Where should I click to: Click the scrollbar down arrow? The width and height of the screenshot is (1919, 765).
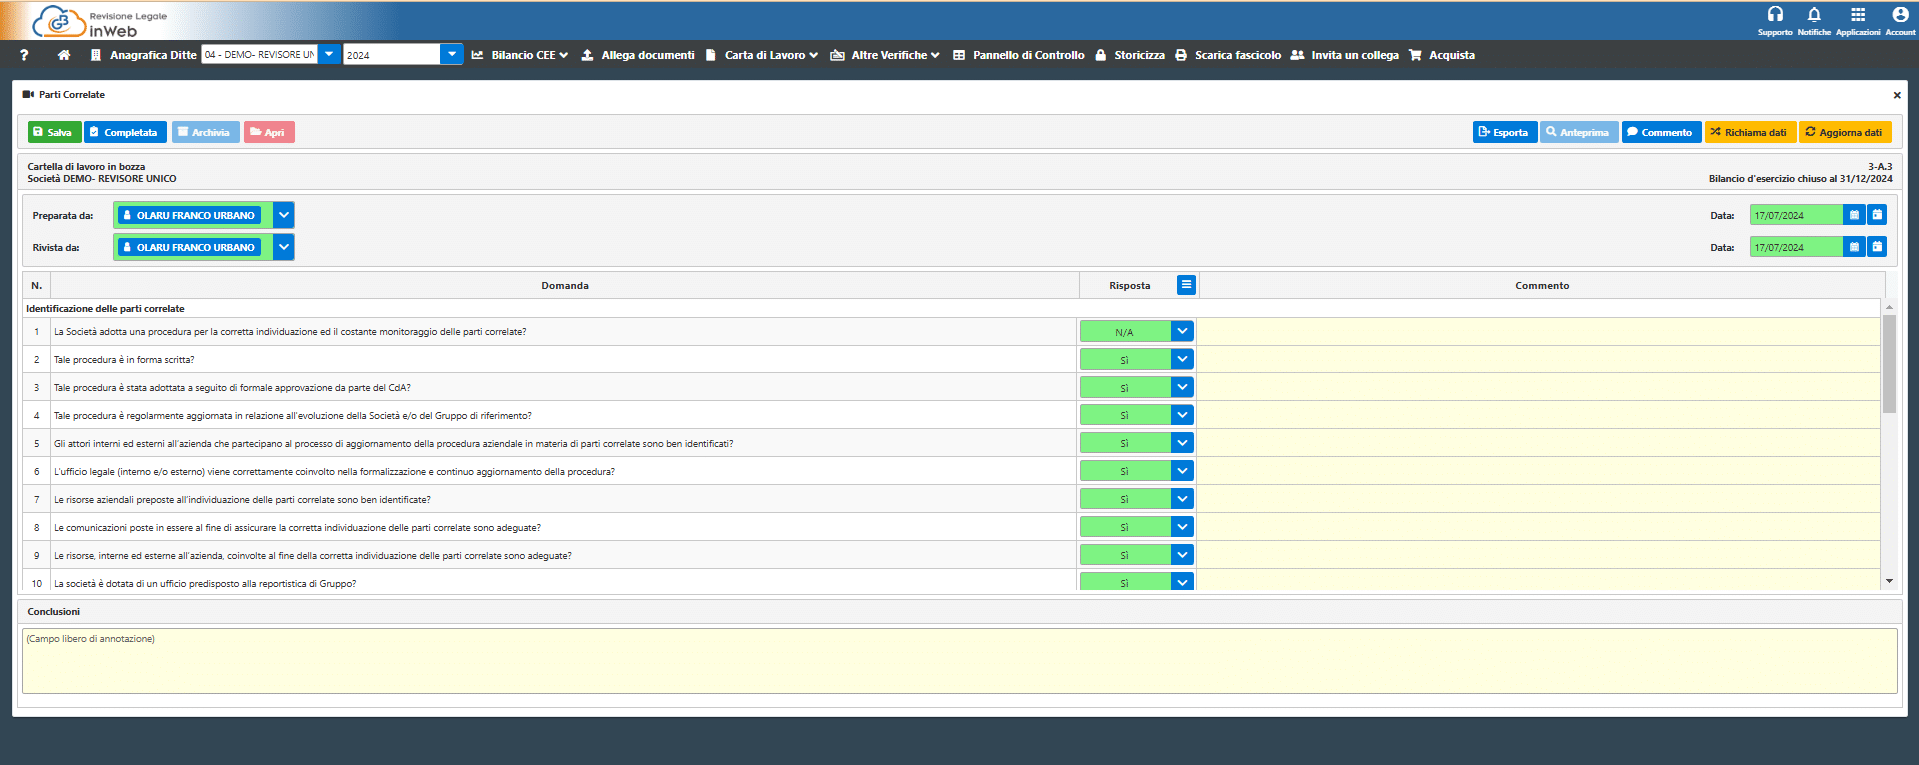coord(1889,581)
